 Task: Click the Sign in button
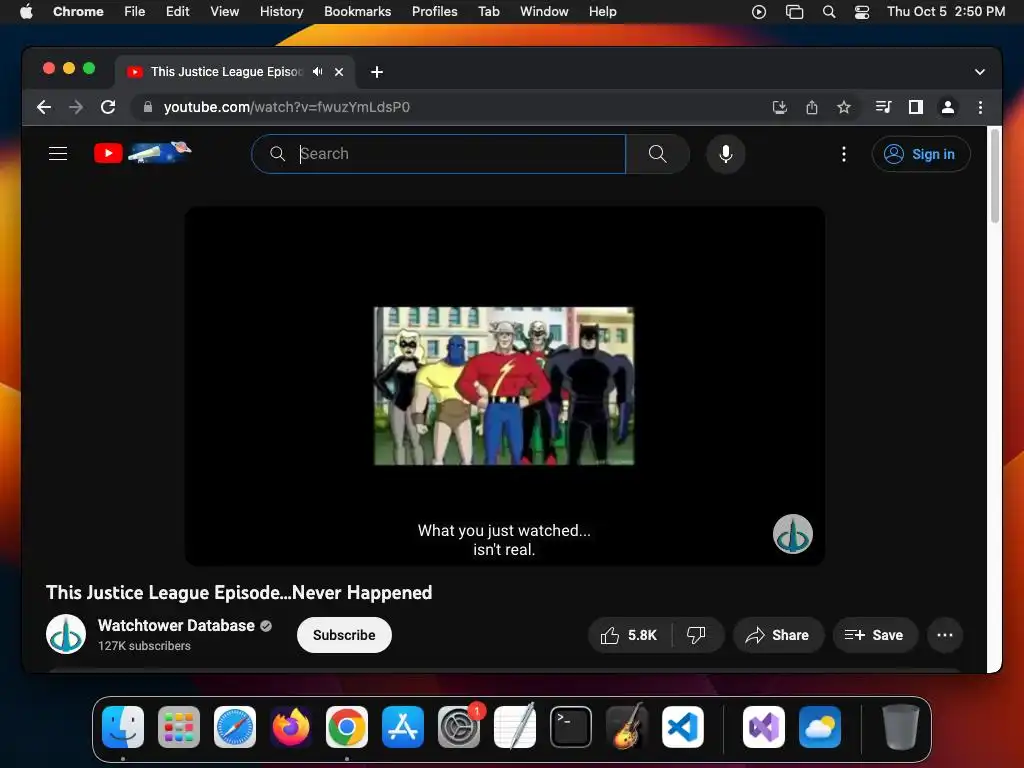[x=921, y=154]
